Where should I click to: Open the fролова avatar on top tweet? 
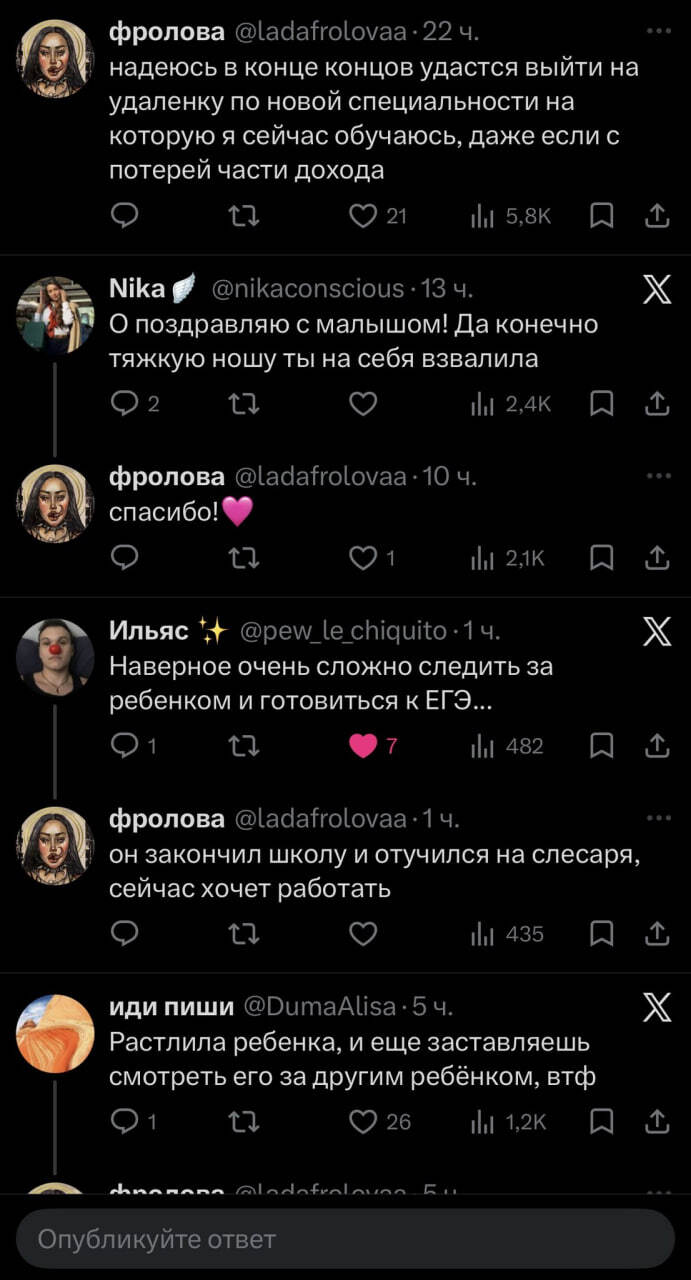click(56, 58)
